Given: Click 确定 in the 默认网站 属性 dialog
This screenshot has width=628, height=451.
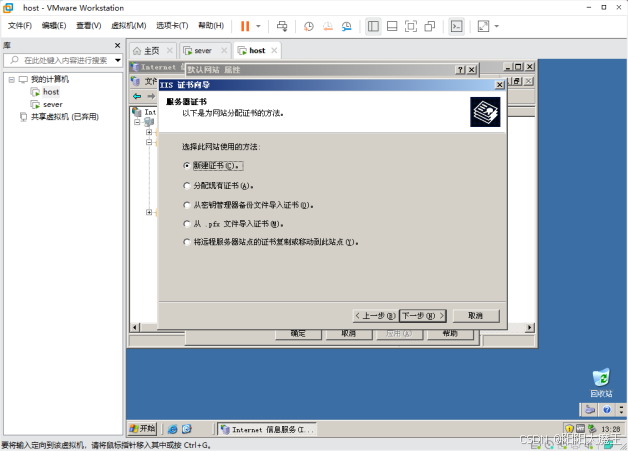Looking at the screenshot, I should (298, 334).
